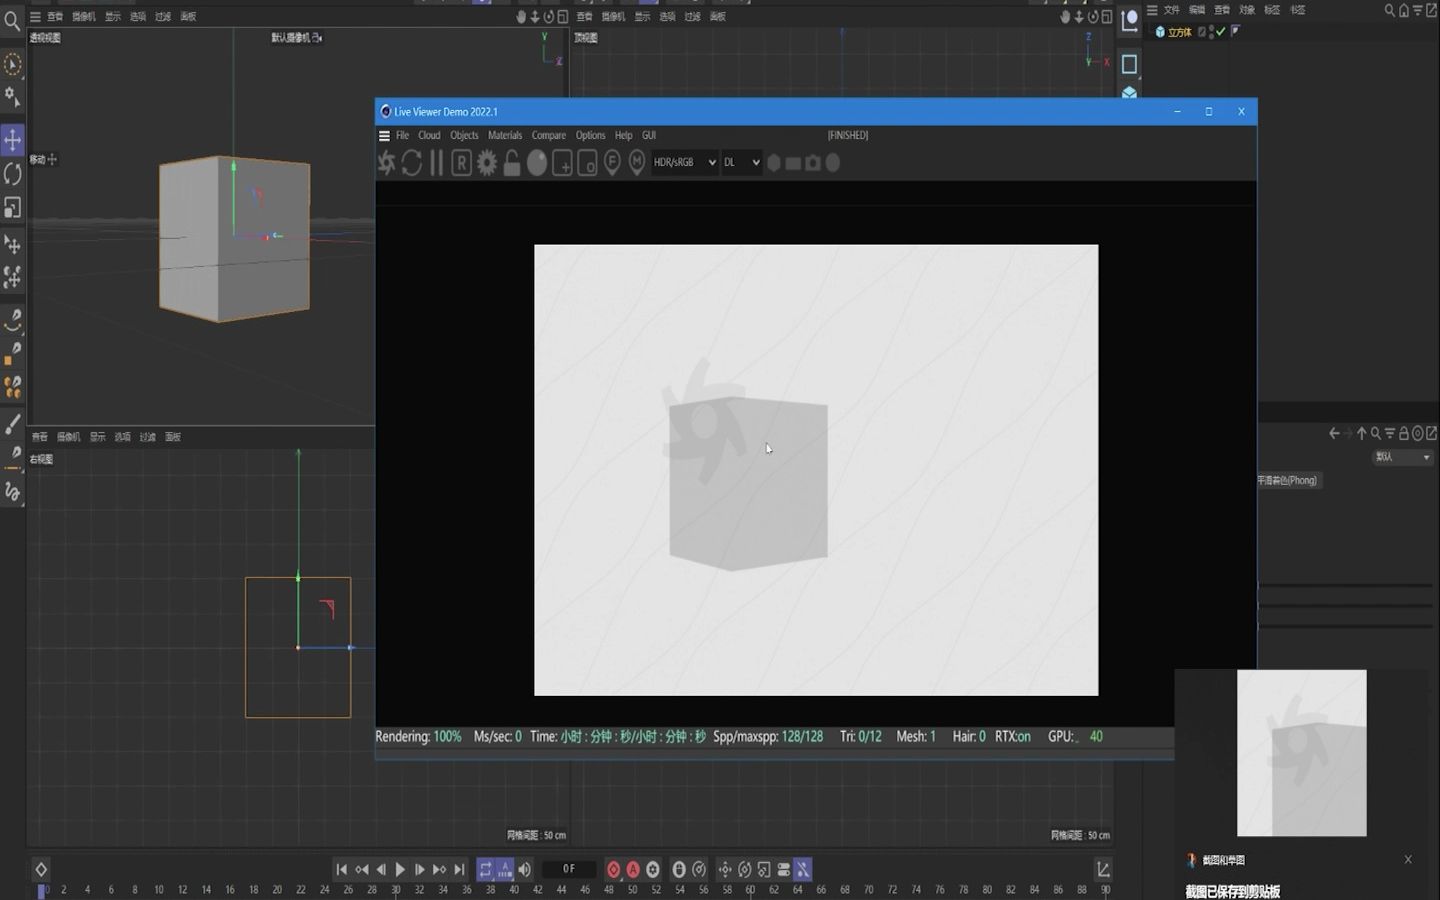Viewport: 1440px width, 900px height.
Task: Select the live selection tool icon
Action: point(12,65)
